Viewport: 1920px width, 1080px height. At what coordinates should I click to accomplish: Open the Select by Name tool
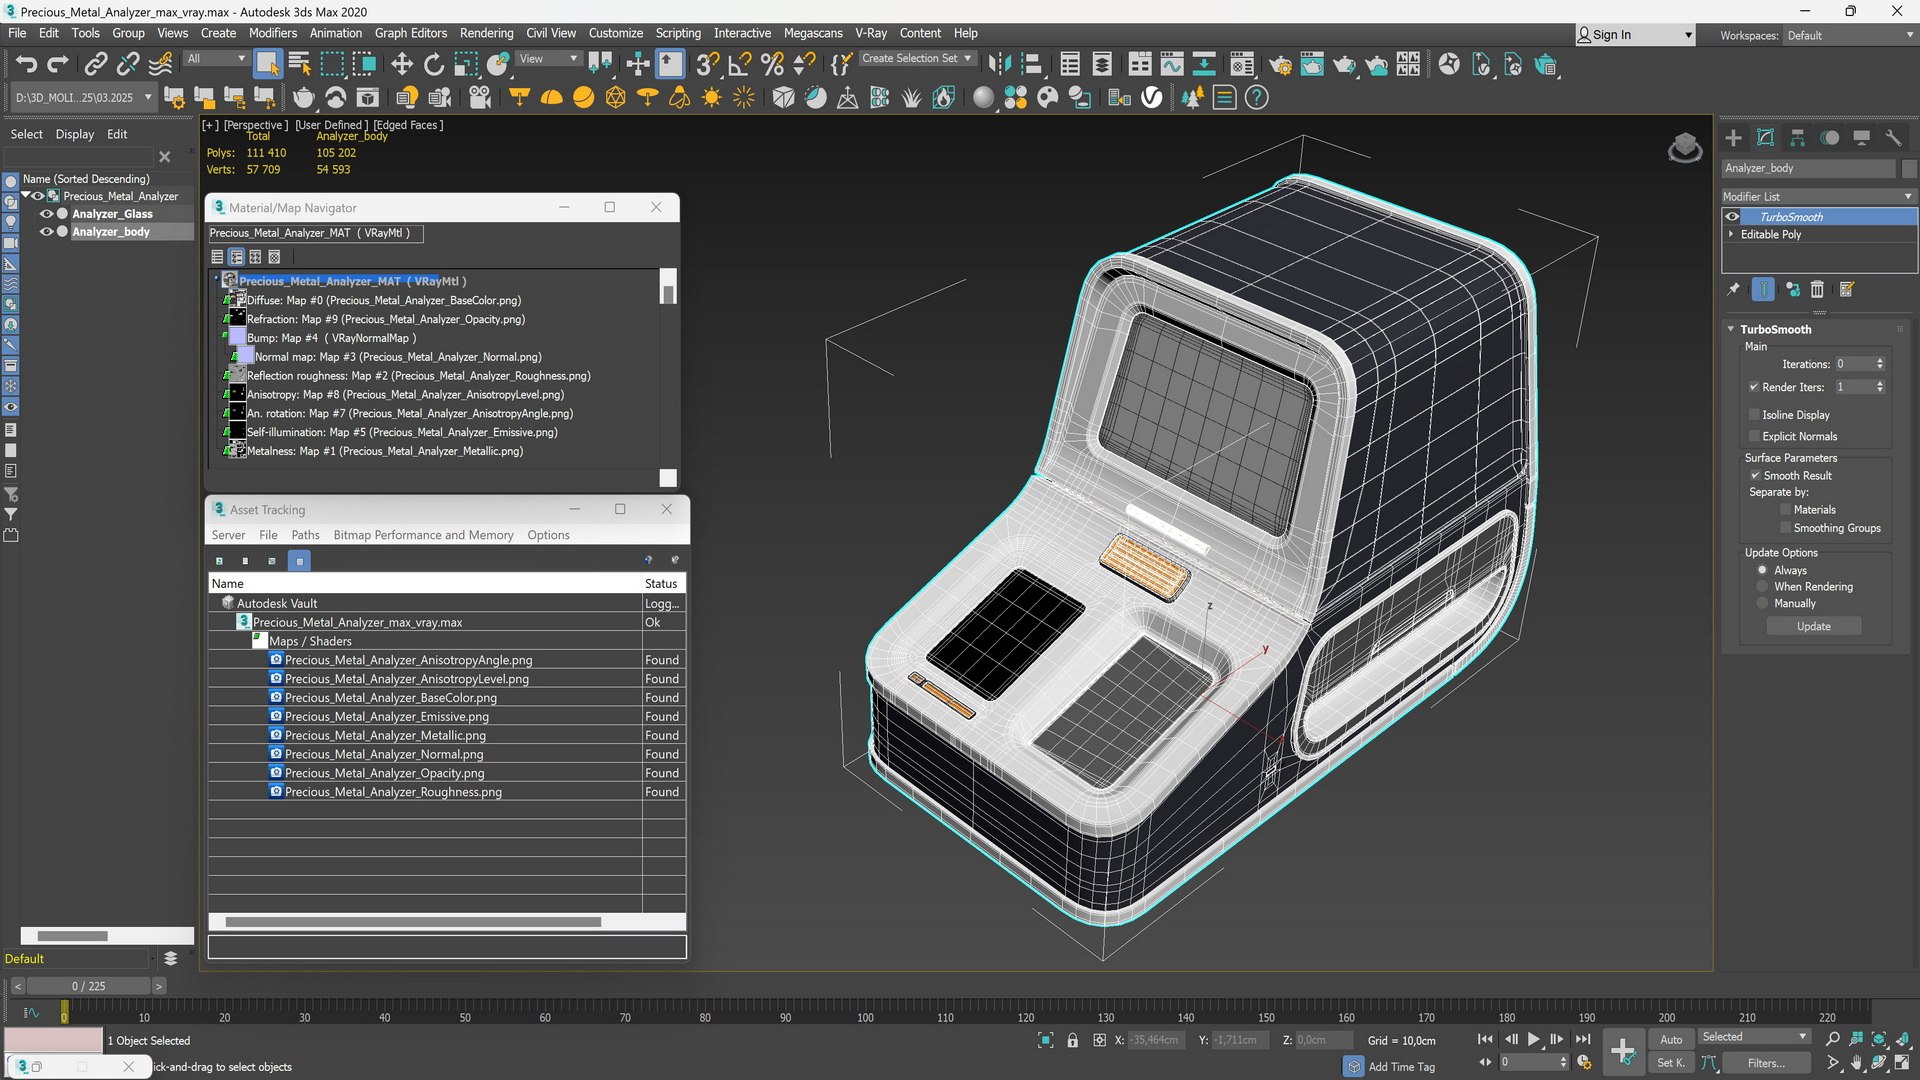[x=299, y=65]
